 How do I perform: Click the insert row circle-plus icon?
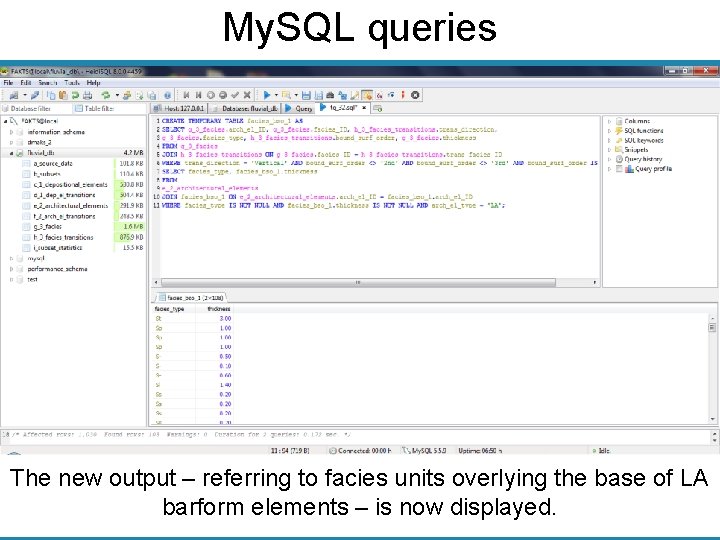click(x=210, y=95)
